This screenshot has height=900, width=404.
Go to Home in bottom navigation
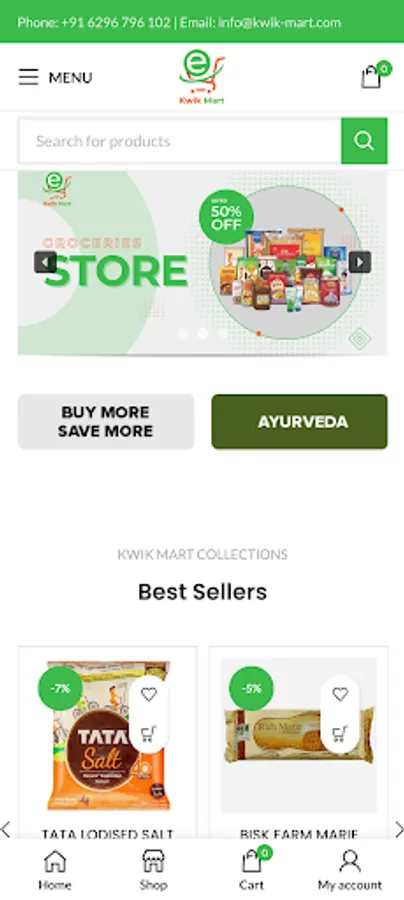[x=55, y=870]
